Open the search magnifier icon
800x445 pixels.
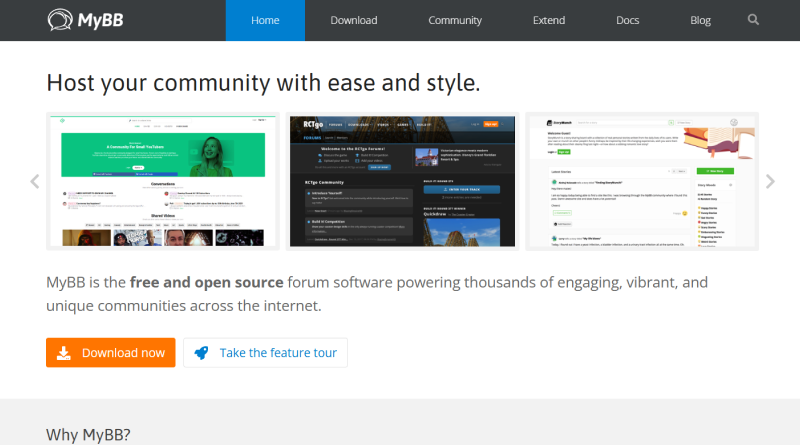click(753, 20)
